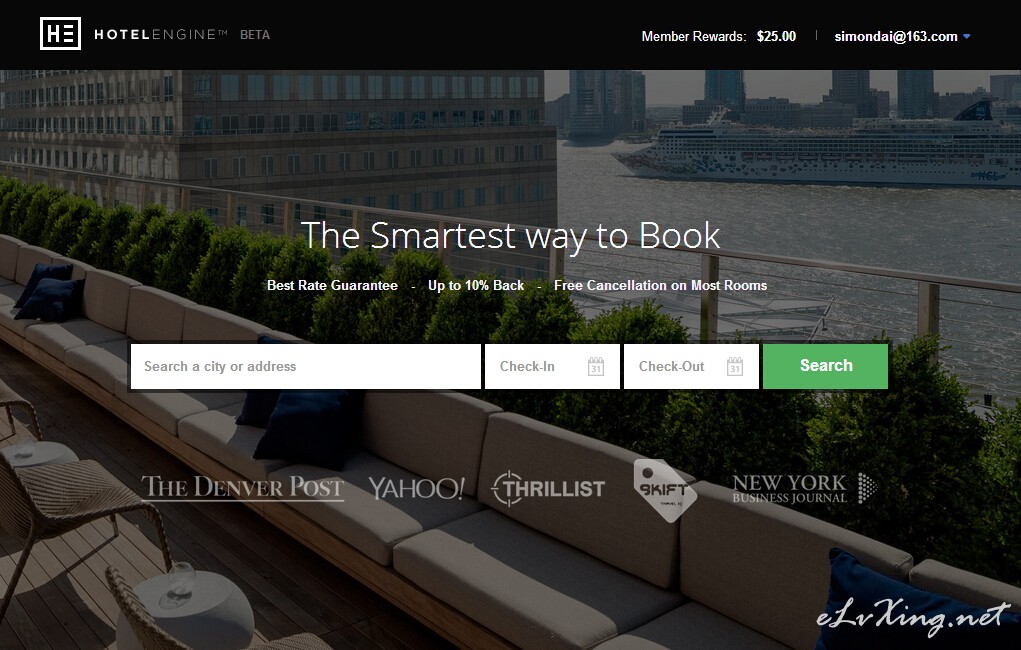The width and height of the screenshot is (1021, 650).
Task: Click the New York Business Journal logo
Action: pyautogui.click(x=804, y=488)
